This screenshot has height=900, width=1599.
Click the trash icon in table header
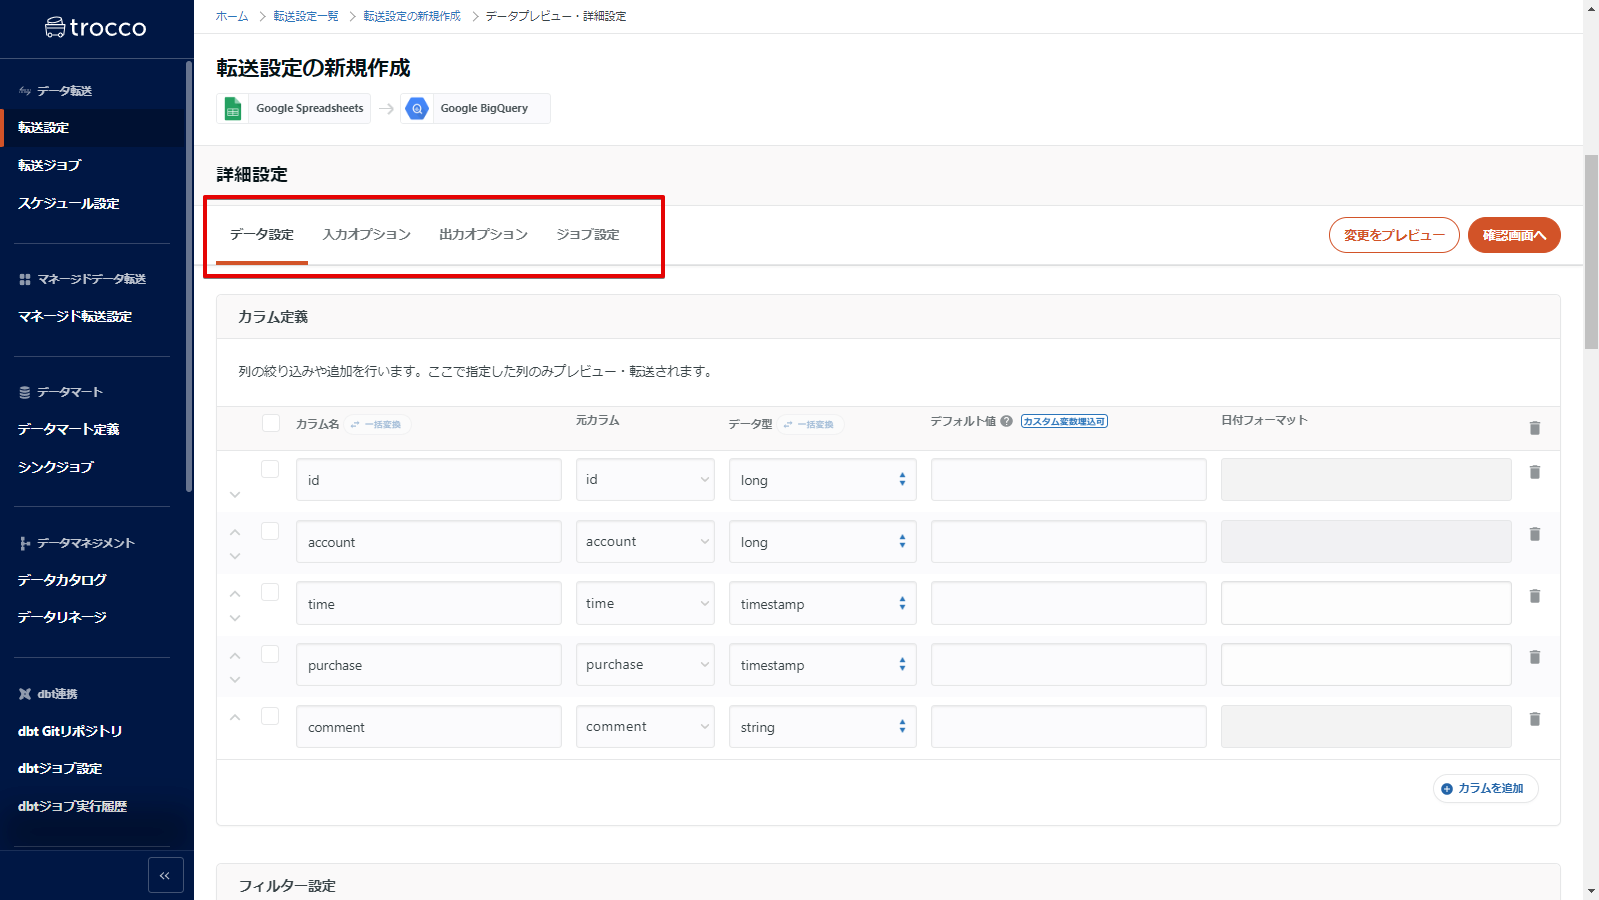(x=1535, y=428)
